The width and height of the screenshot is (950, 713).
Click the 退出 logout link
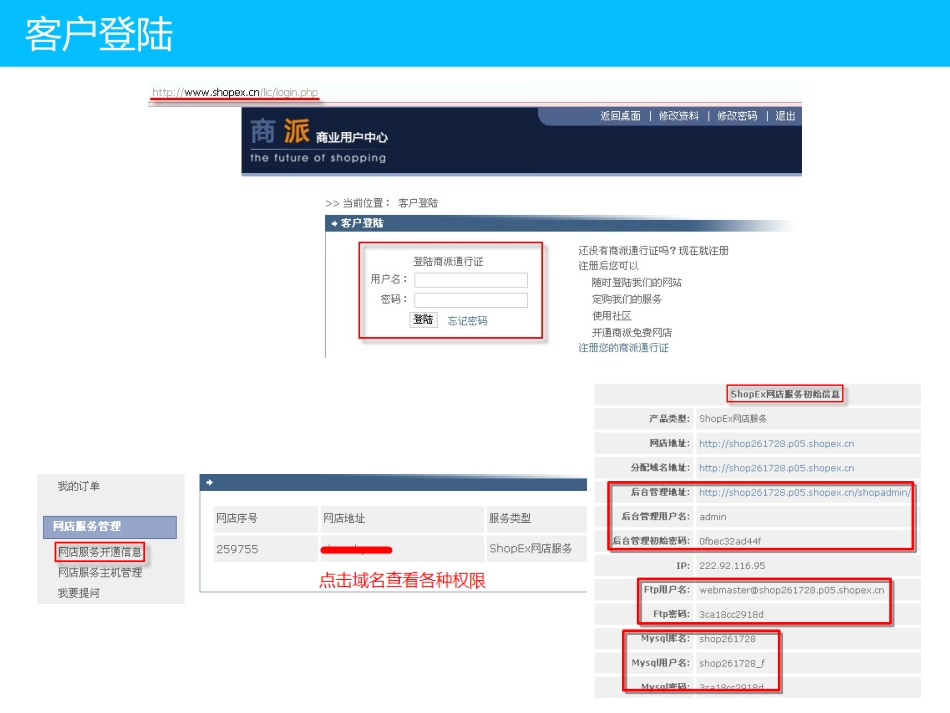point(785,116)
